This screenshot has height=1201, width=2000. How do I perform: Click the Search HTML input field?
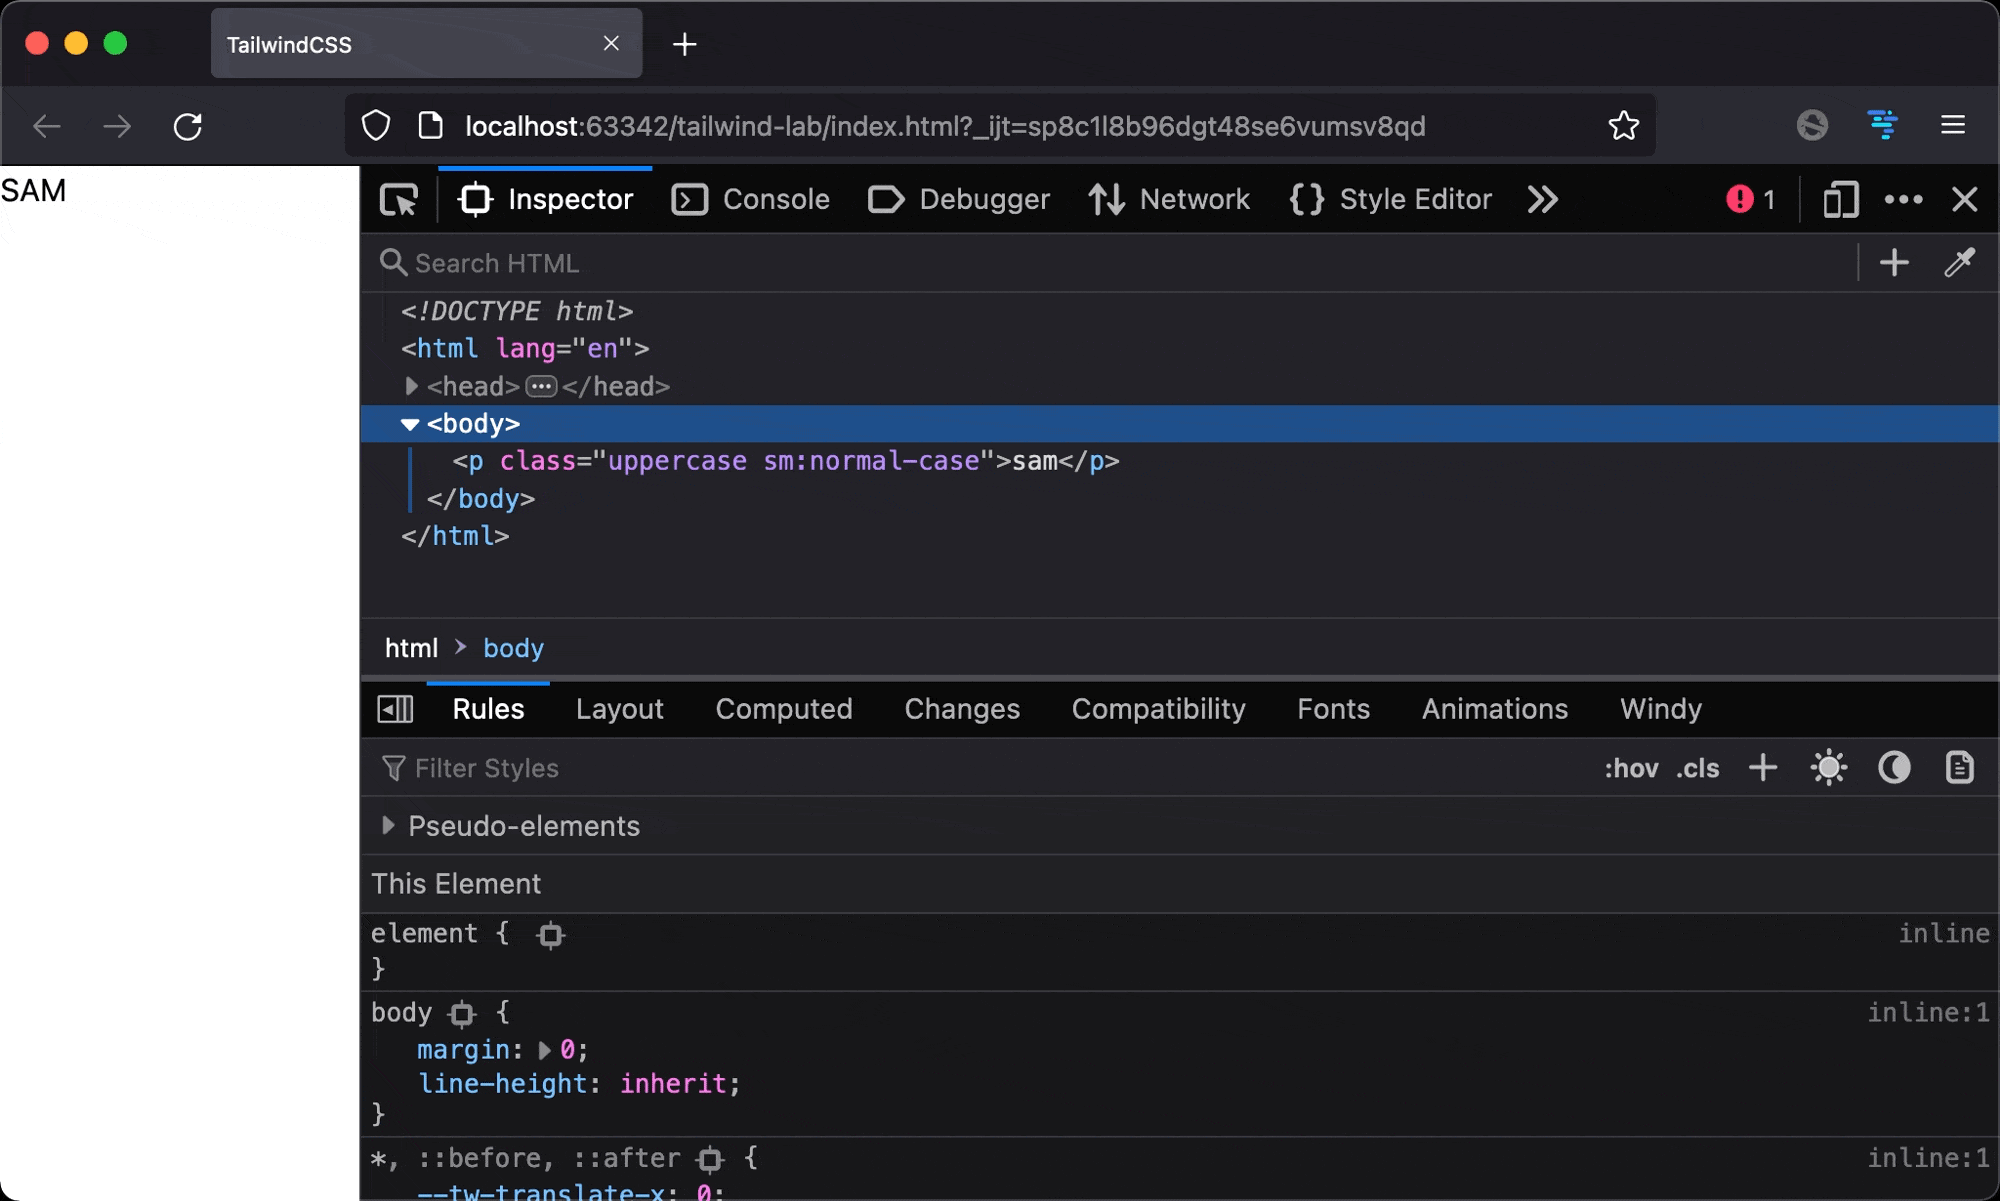tap(1120, 263)
